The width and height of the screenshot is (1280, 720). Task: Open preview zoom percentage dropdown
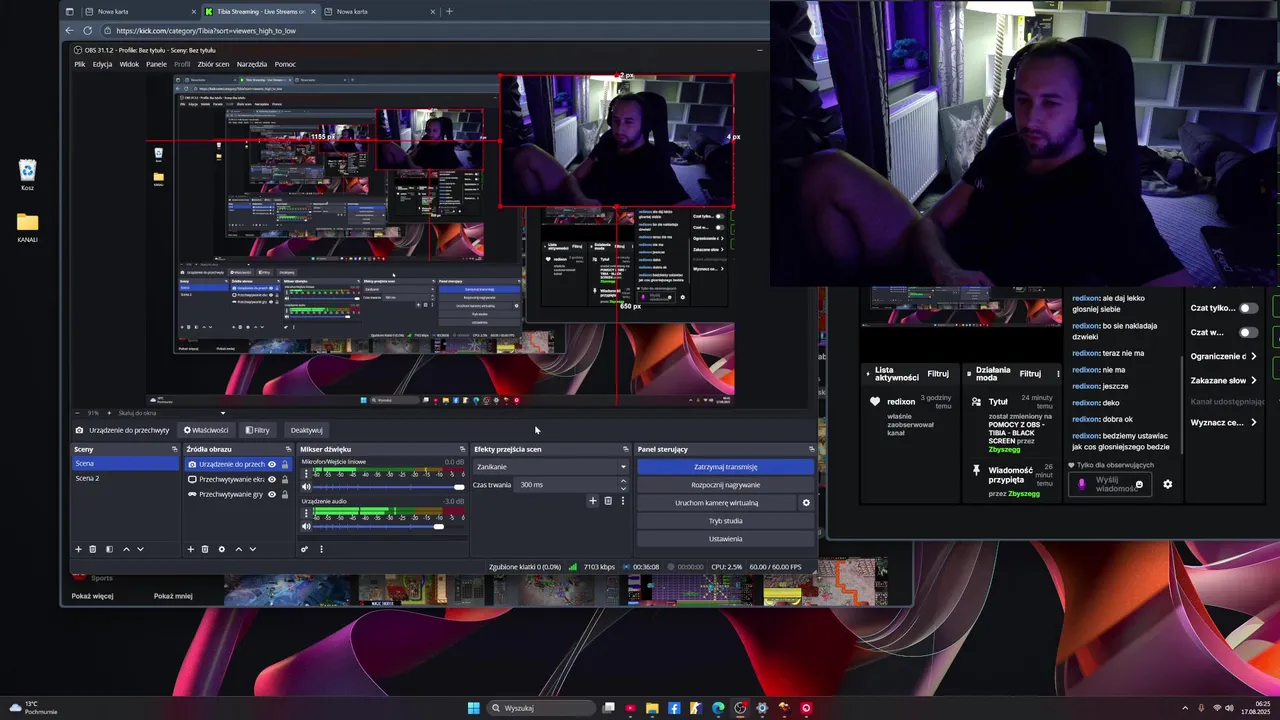[95, 413]
